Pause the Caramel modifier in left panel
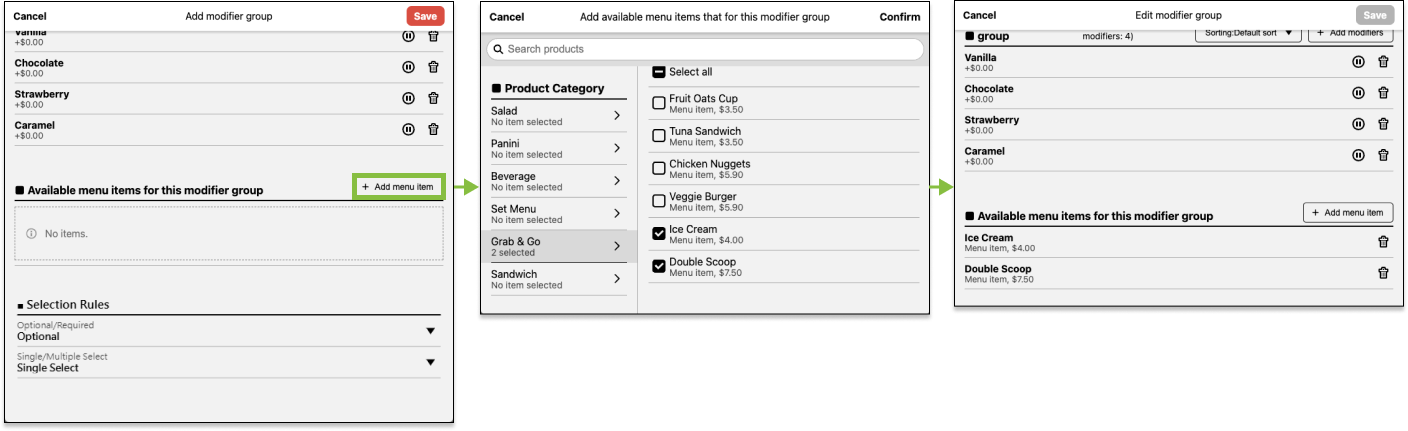The image size is (1408, 431). click(408, 129)
